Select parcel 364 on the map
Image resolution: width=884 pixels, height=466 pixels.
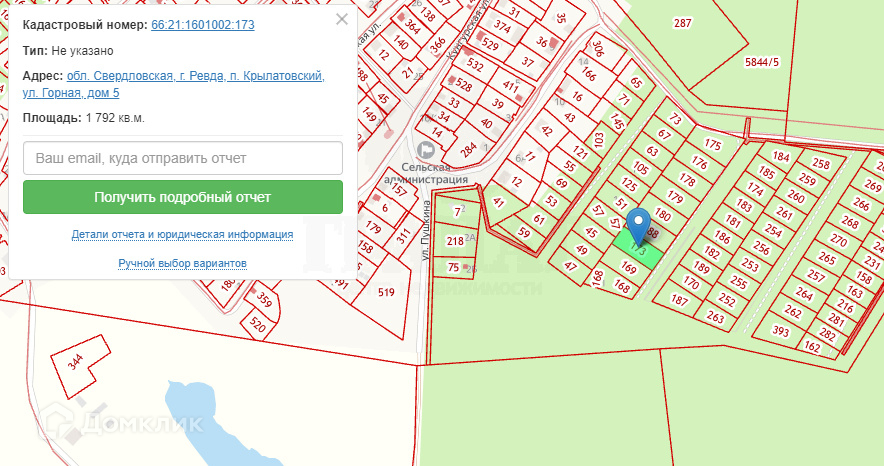point(413,26)
